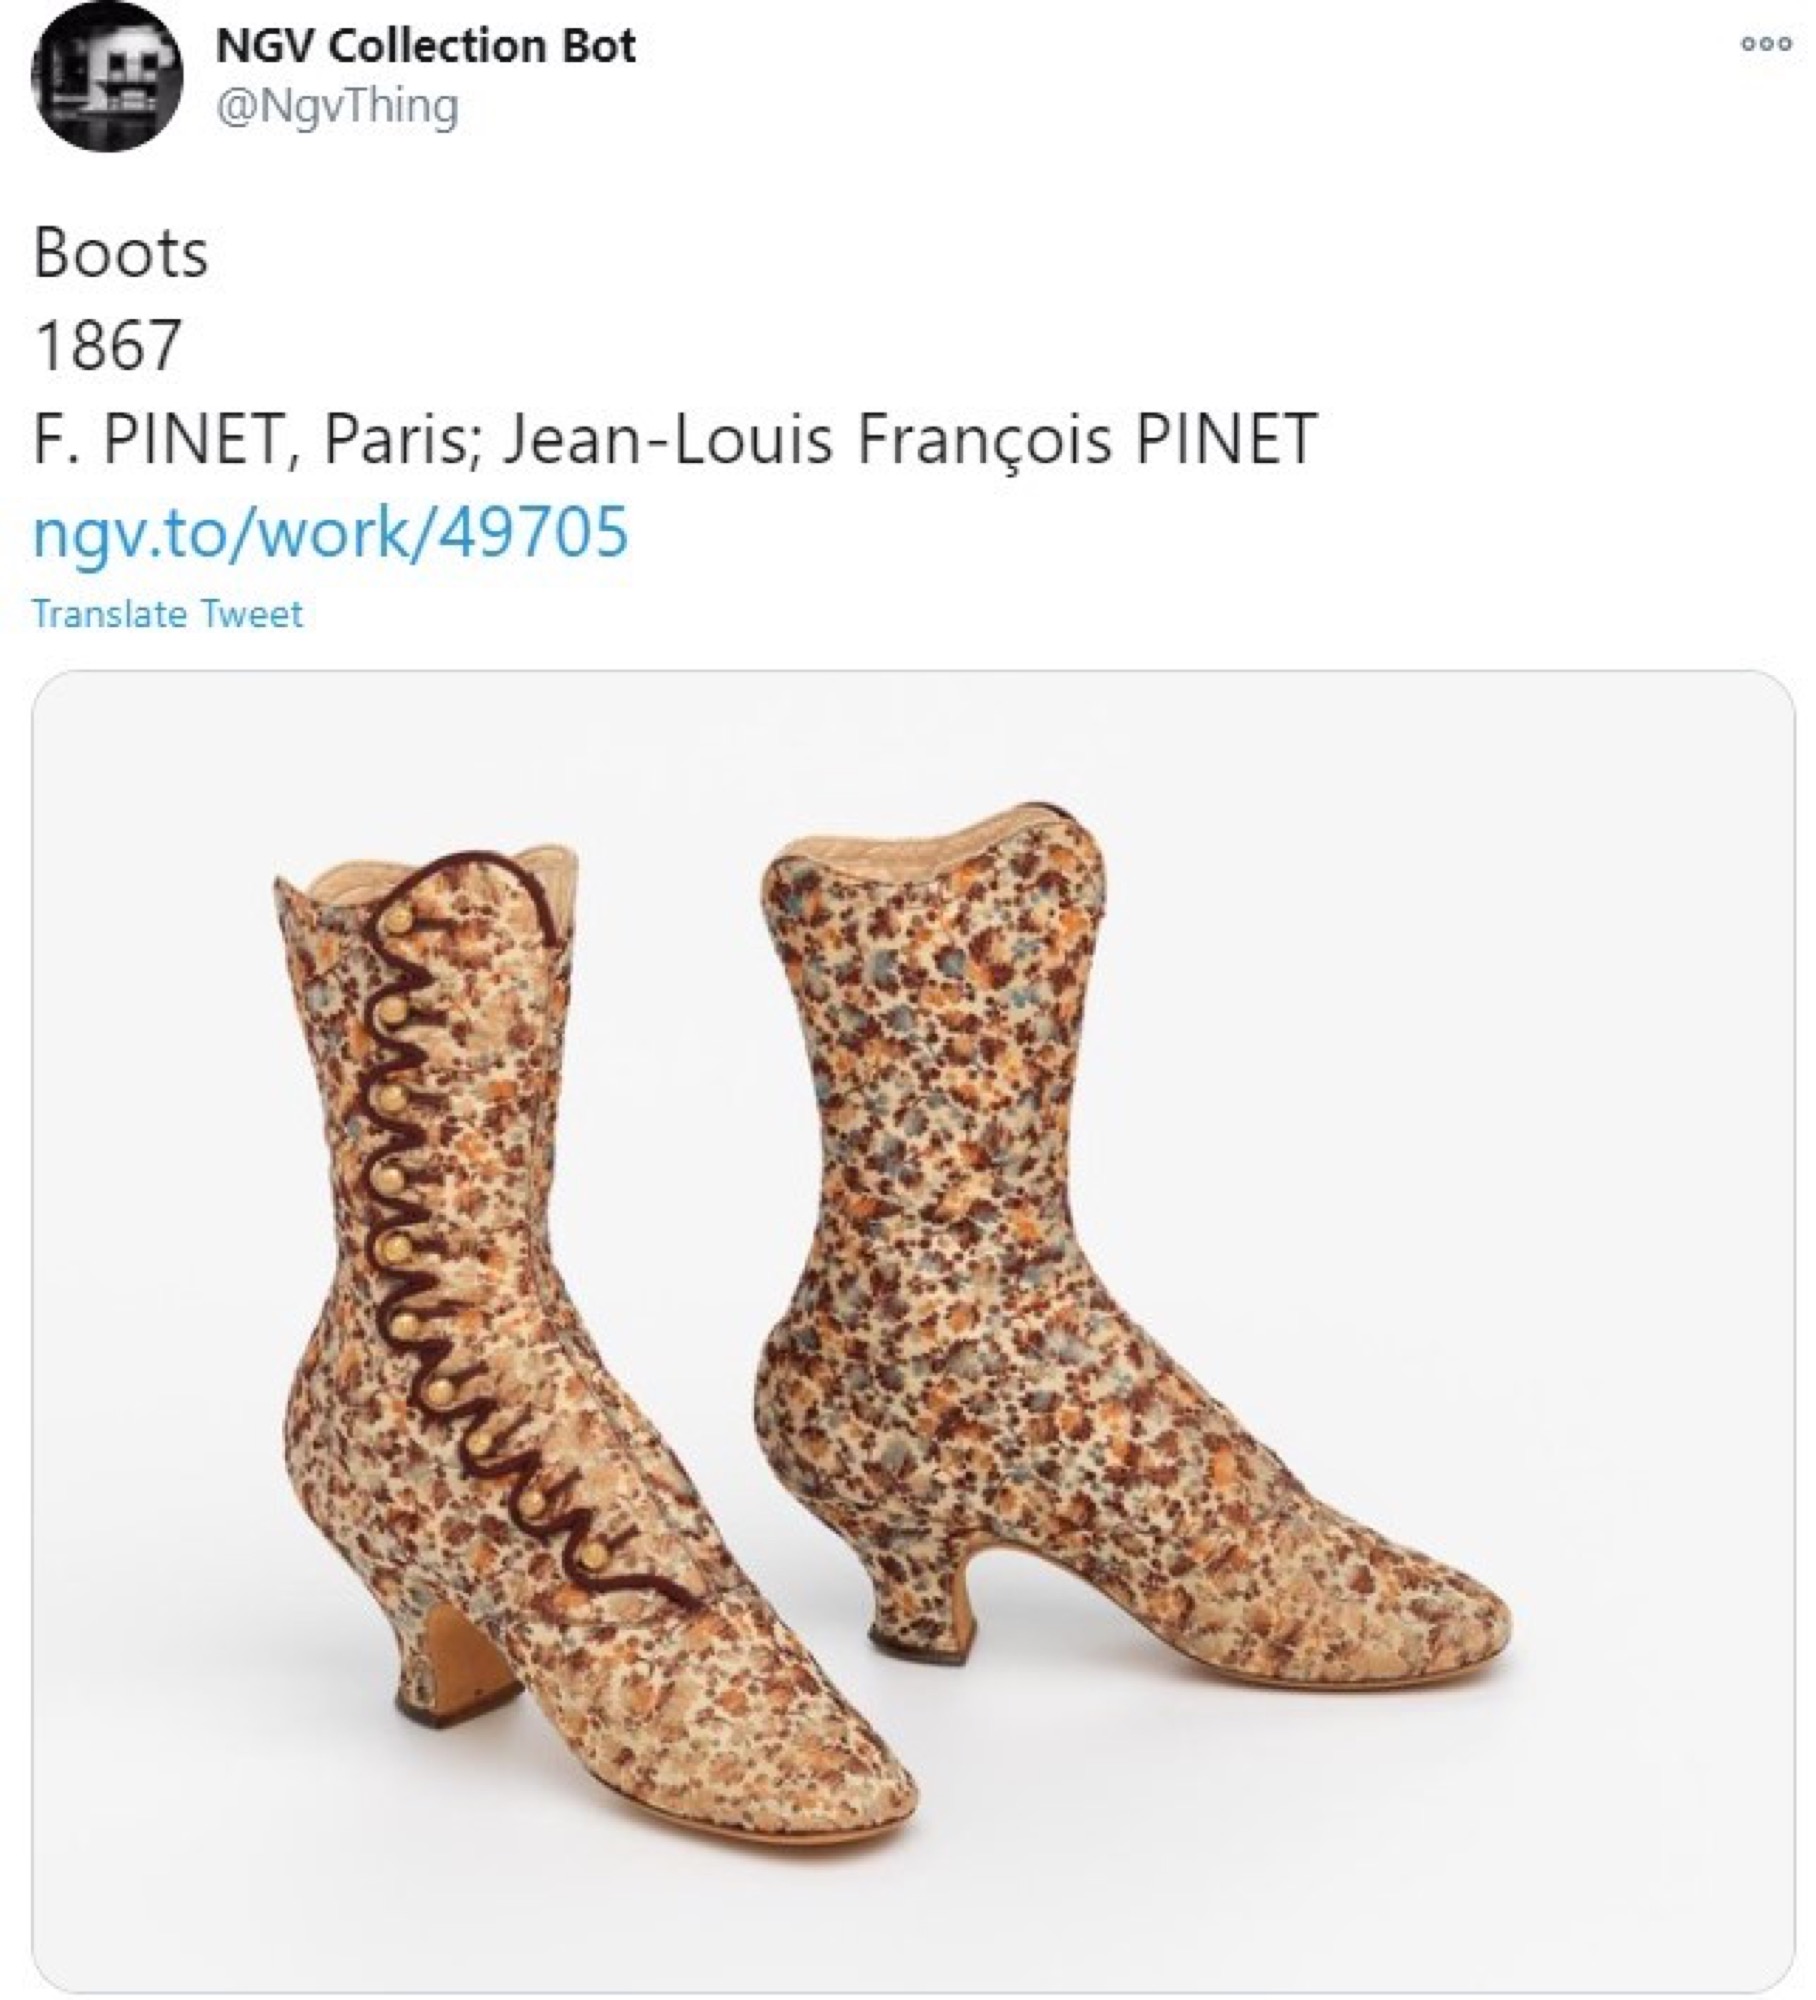
Task: Click the tweet title text "Boots"
Action: (x=121, y=254)
